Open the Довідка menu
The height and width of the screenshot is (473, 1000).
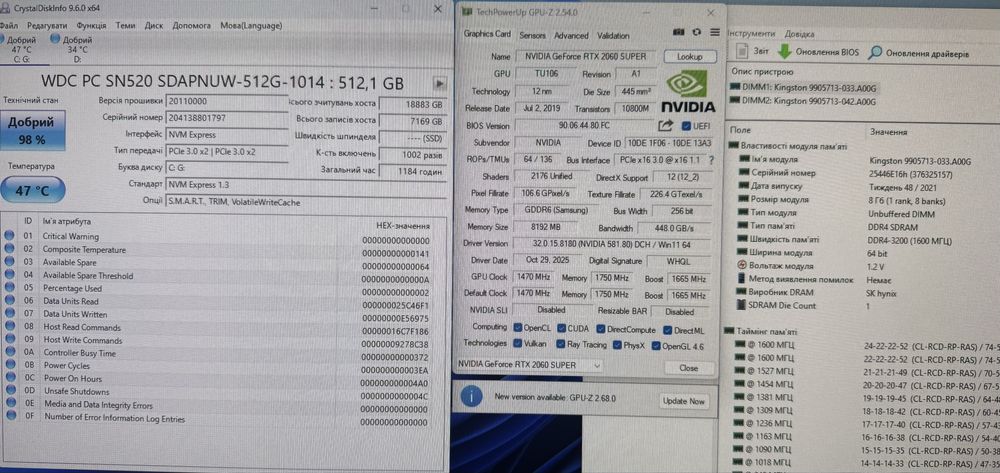point(799,34)
